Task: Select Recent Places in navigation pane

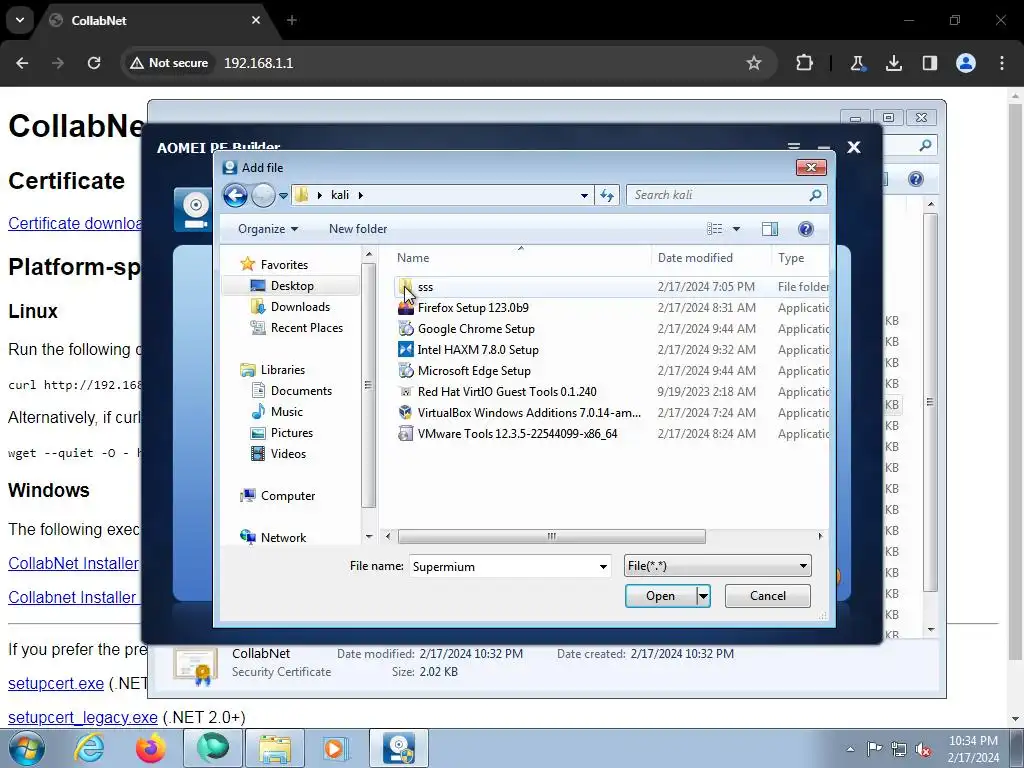Action: click(x=306, y=327)
